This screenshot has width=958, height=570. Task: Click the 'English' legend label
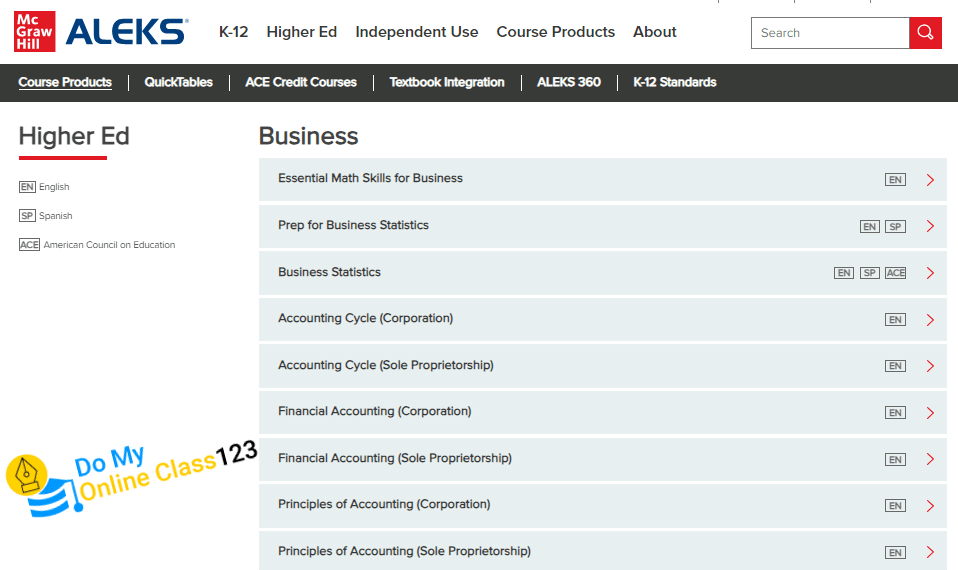tap(54, 187)
